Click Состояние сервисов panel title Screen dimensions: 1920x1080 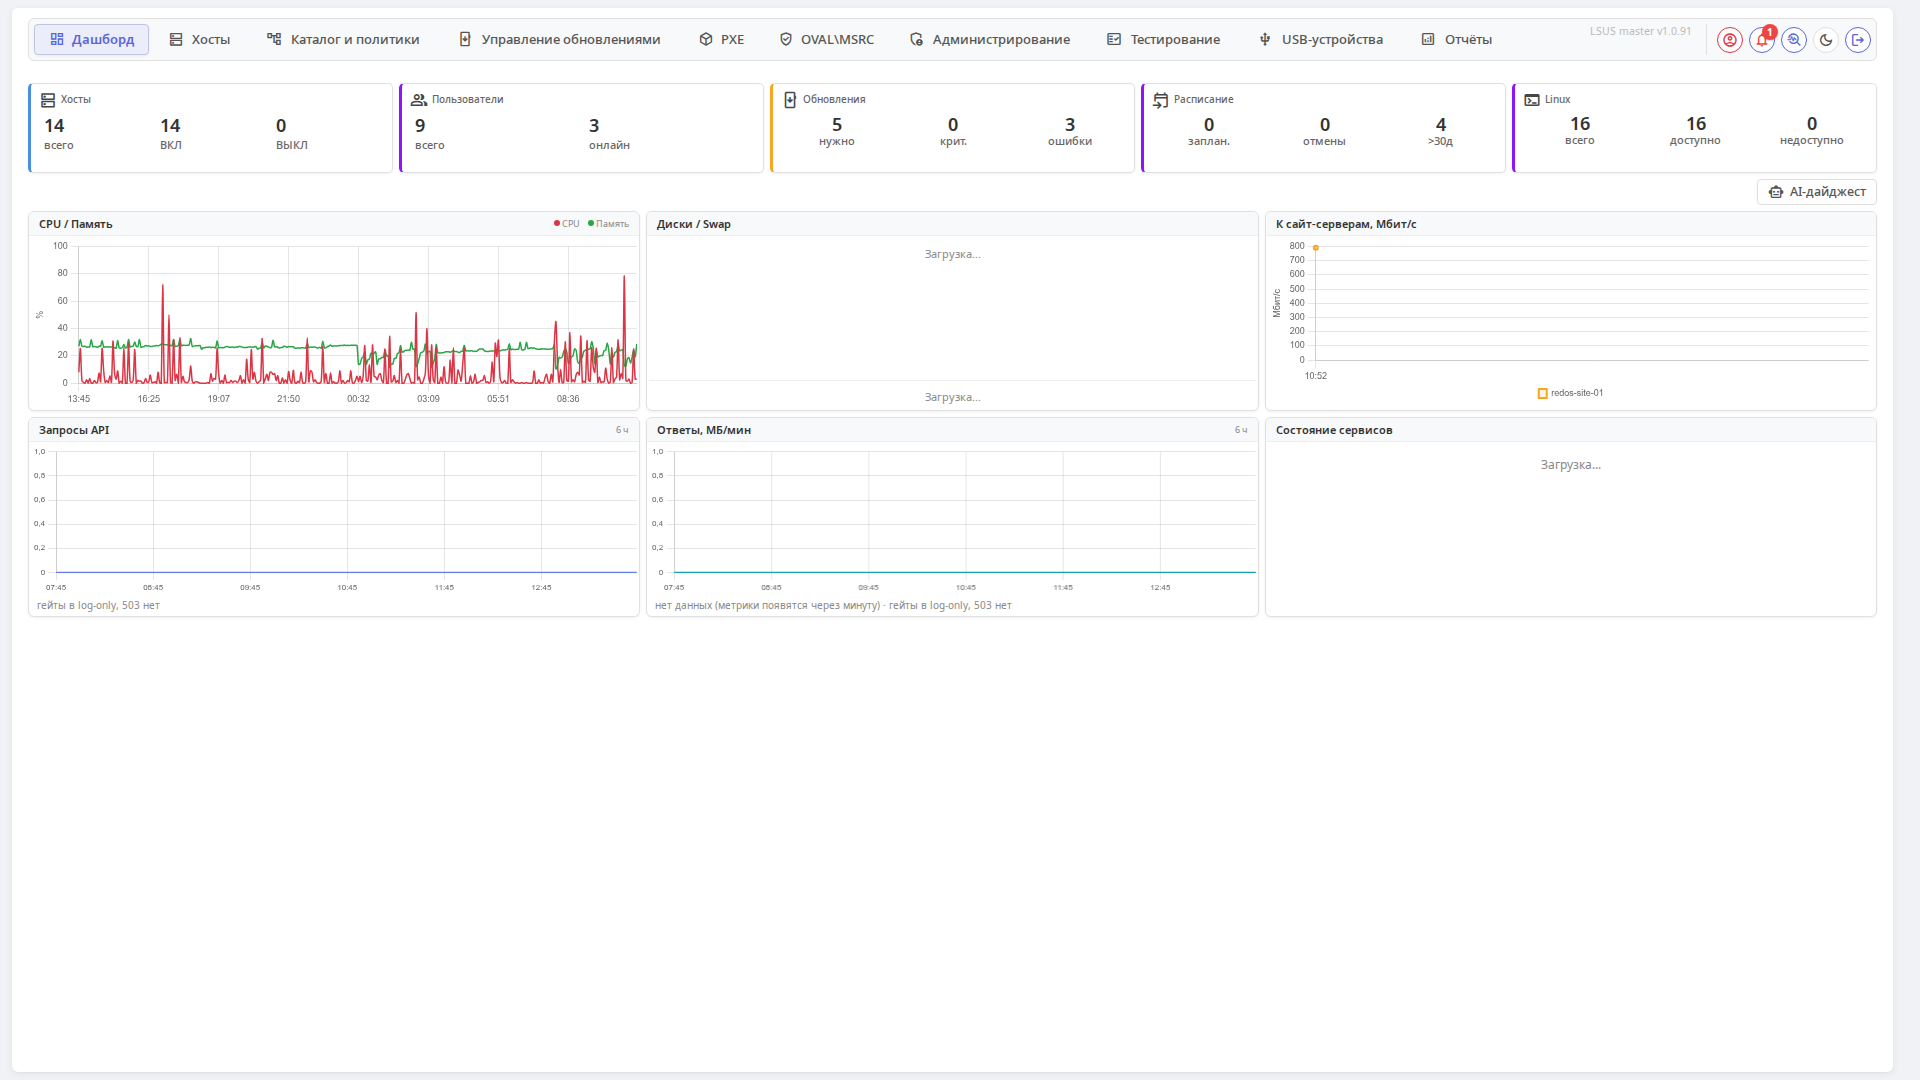coord(1334,430)
